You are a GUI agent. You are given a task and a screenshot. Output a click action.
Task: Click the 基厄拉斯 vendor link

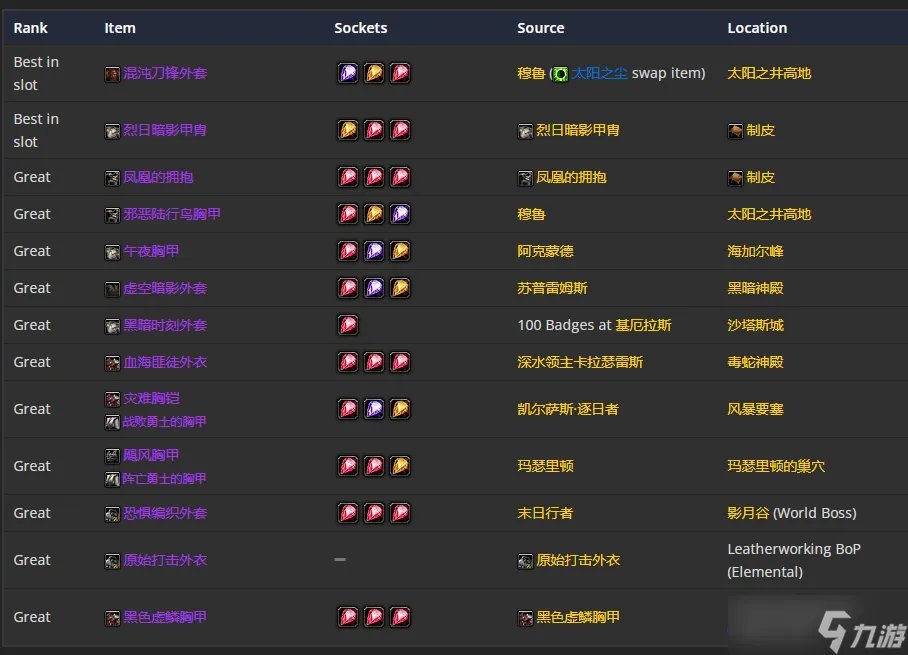click(x=643, y=325)
